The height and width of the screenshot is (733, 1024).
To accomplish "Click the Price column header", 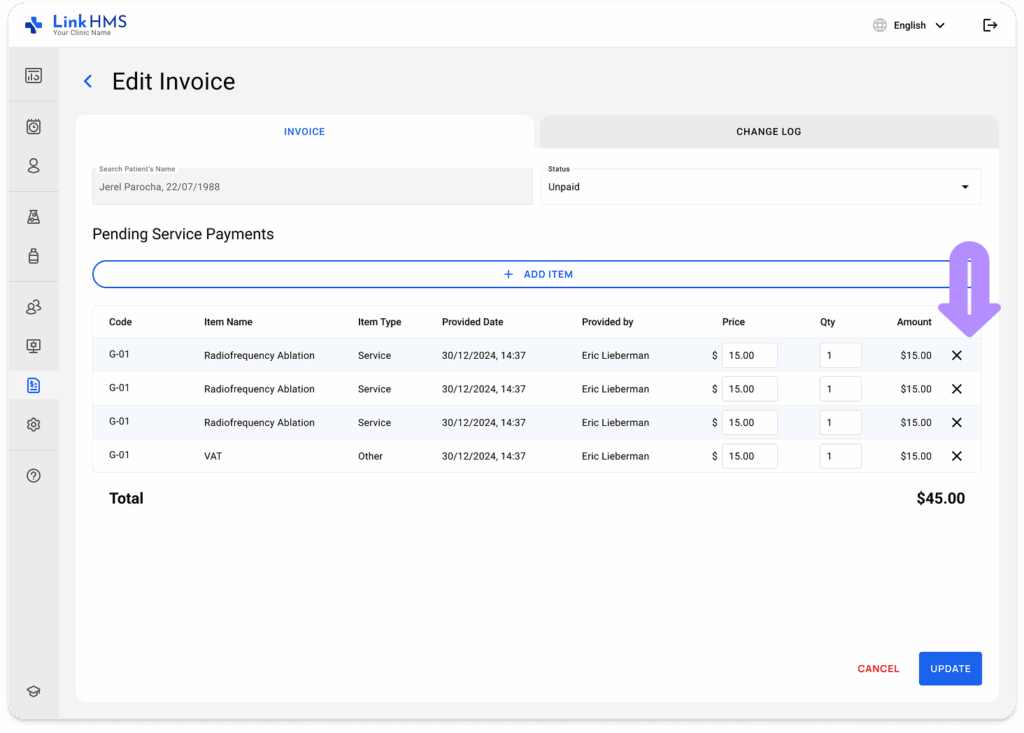I will (x=733, y=322).
